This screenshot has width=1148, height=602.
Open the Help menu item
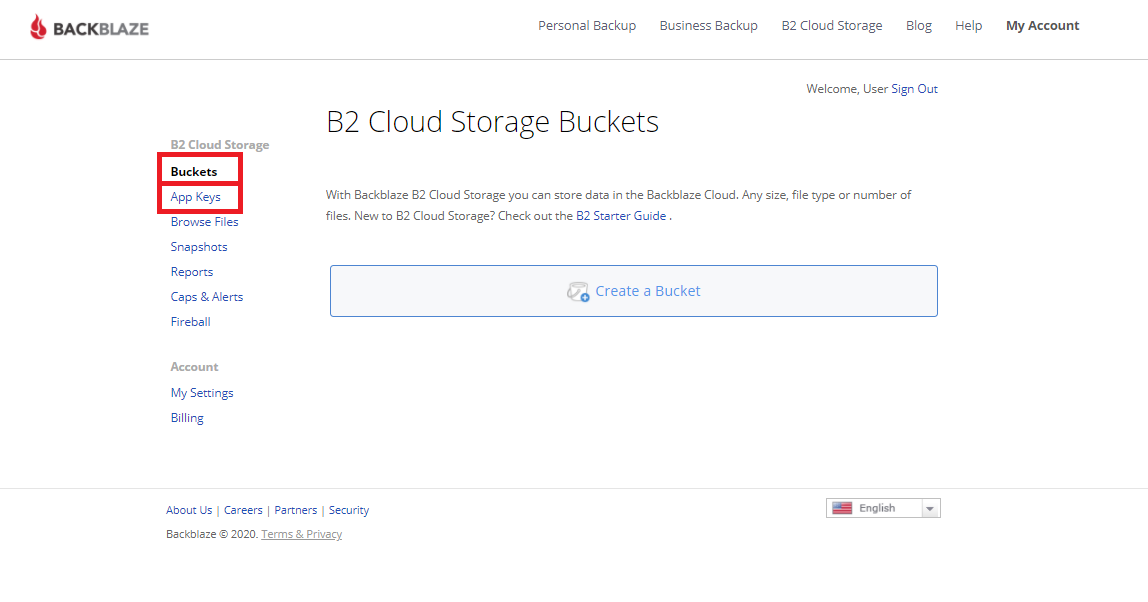tap(968, 26)
